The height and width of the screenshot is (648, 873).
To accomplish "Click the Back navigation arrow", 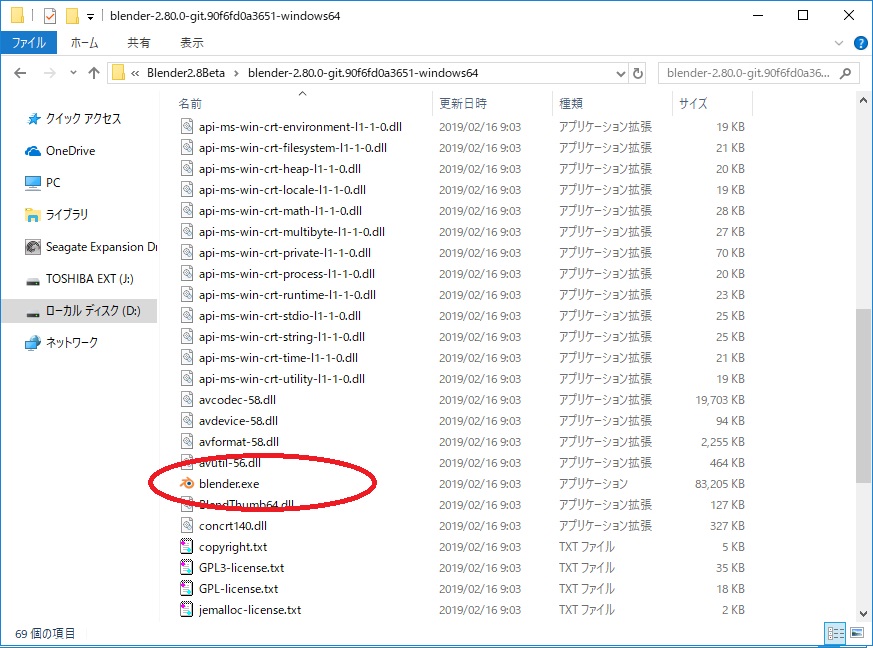I will click(20, 73).
